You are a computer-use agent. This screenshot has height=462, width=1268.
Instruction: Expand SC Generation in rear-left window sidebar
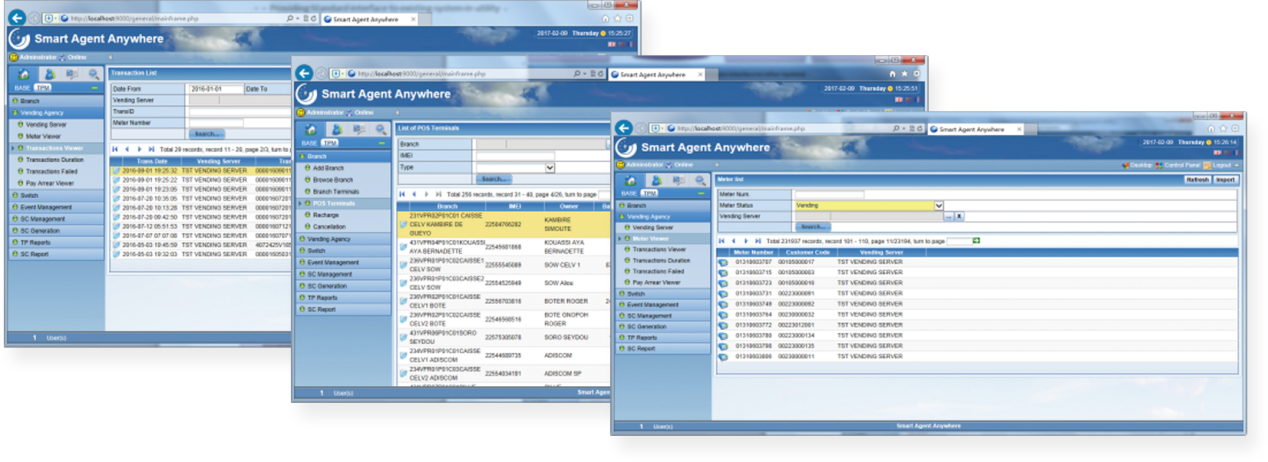[56, 230]
